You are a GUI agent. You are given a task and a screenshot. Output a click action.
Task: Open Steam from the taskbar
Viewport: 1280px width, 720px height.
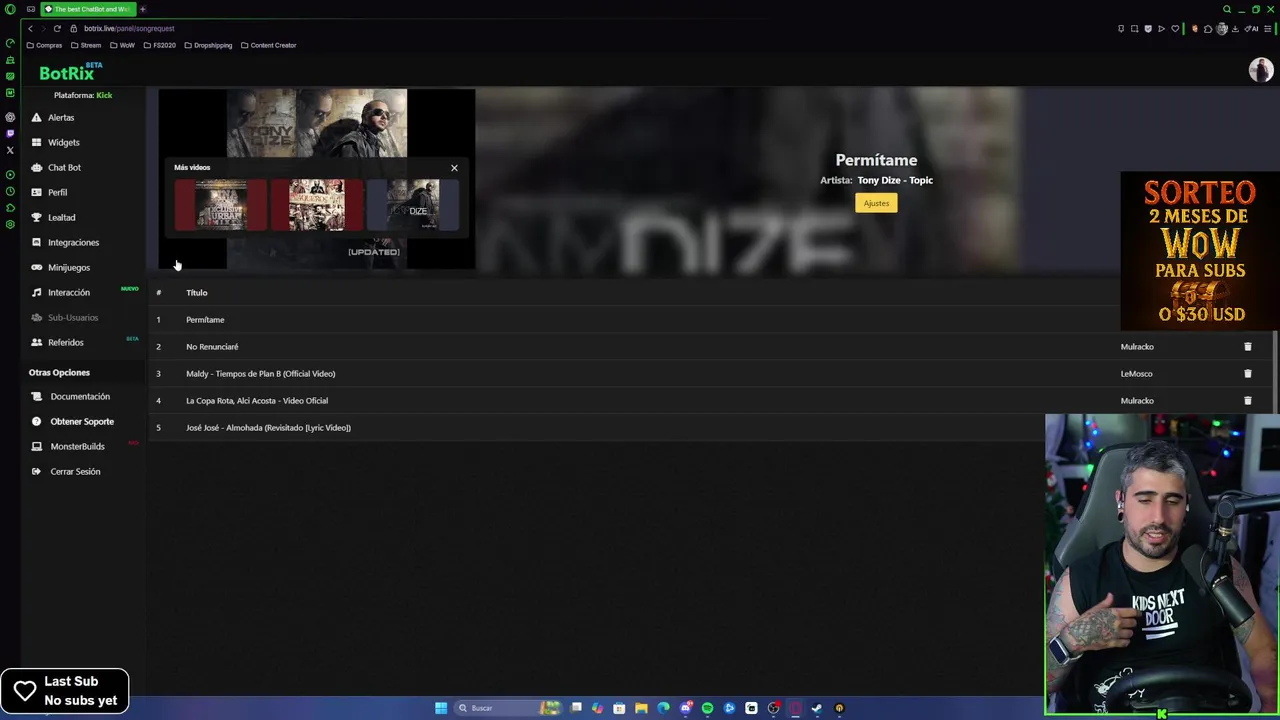pos(817,708)
